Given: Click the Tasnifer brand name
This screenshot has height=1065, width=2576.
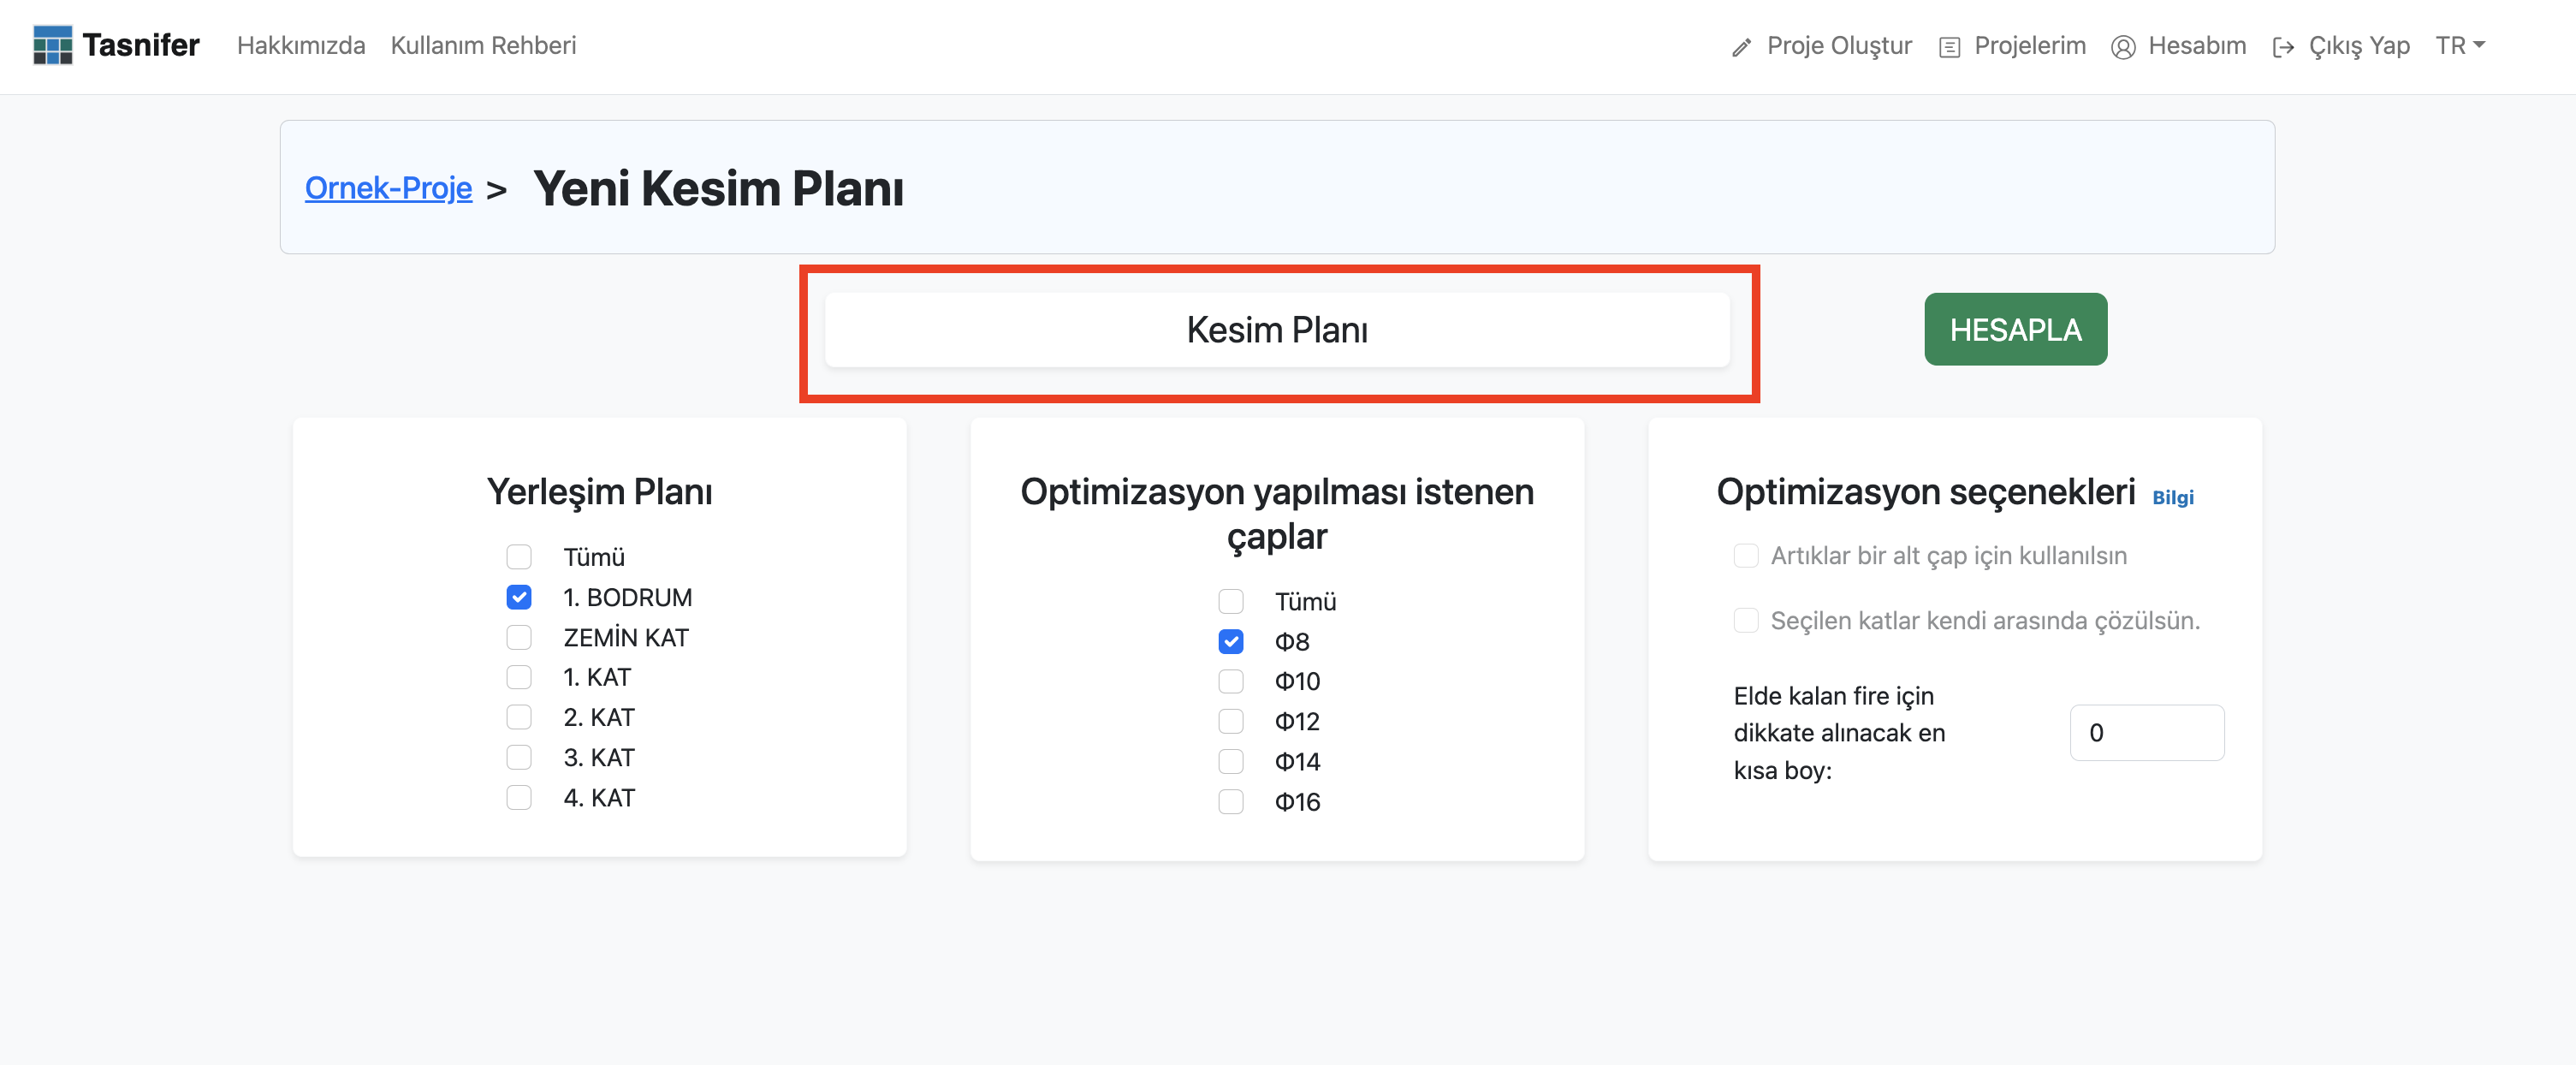Looking at the screenshot, I should 141,45.
